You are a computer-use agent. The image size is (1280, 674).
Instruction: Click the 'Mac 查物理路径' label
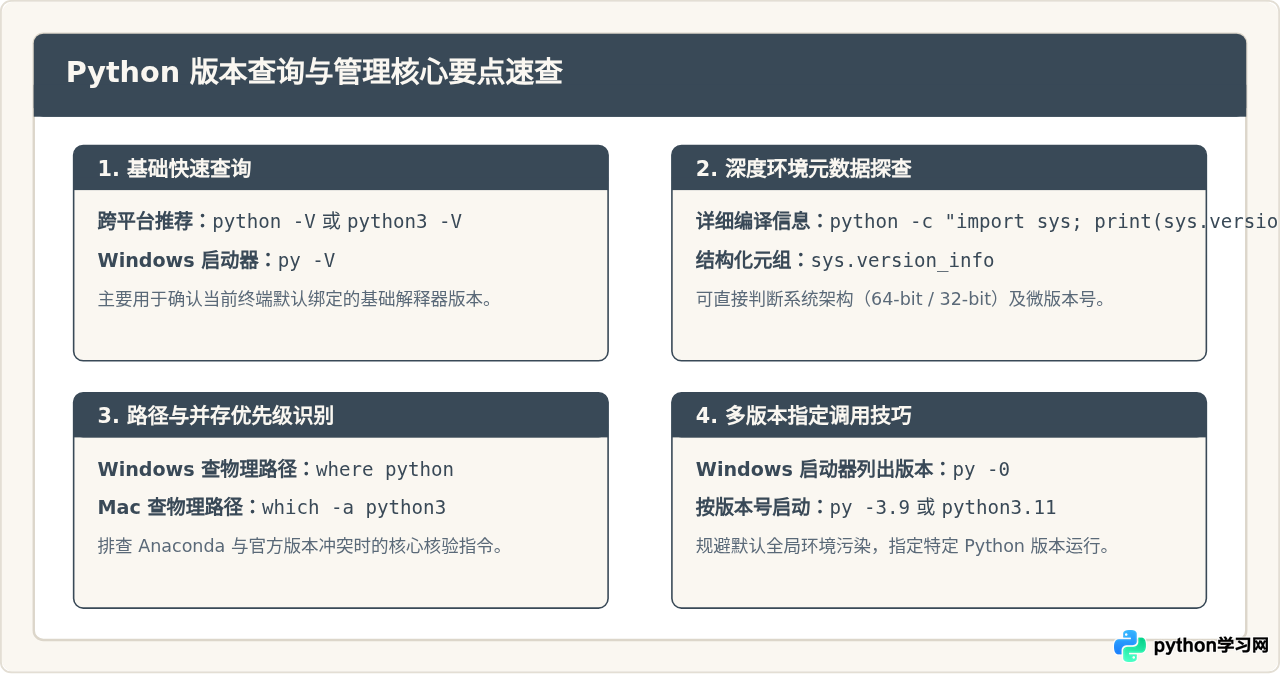click(x=170, y=507)
